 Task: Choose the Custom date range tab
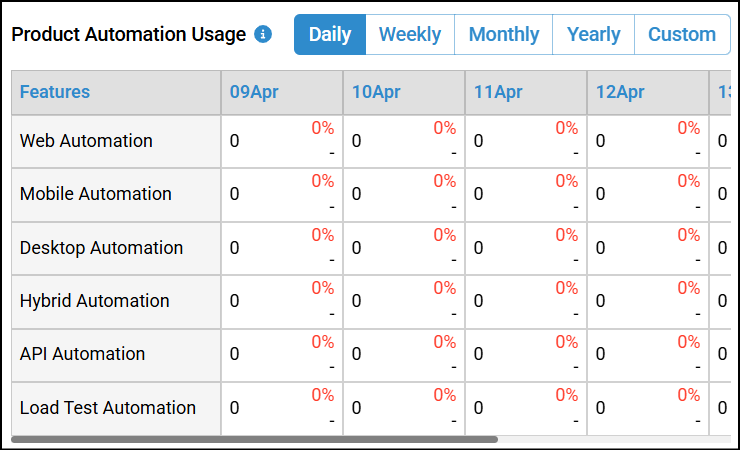[x=682, y=34]
